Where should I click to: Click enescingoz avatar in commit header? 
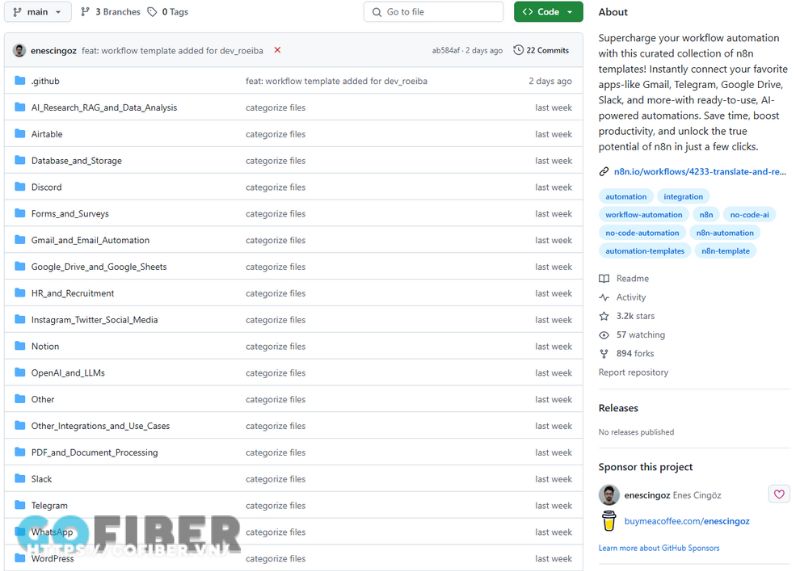point(19,51)
